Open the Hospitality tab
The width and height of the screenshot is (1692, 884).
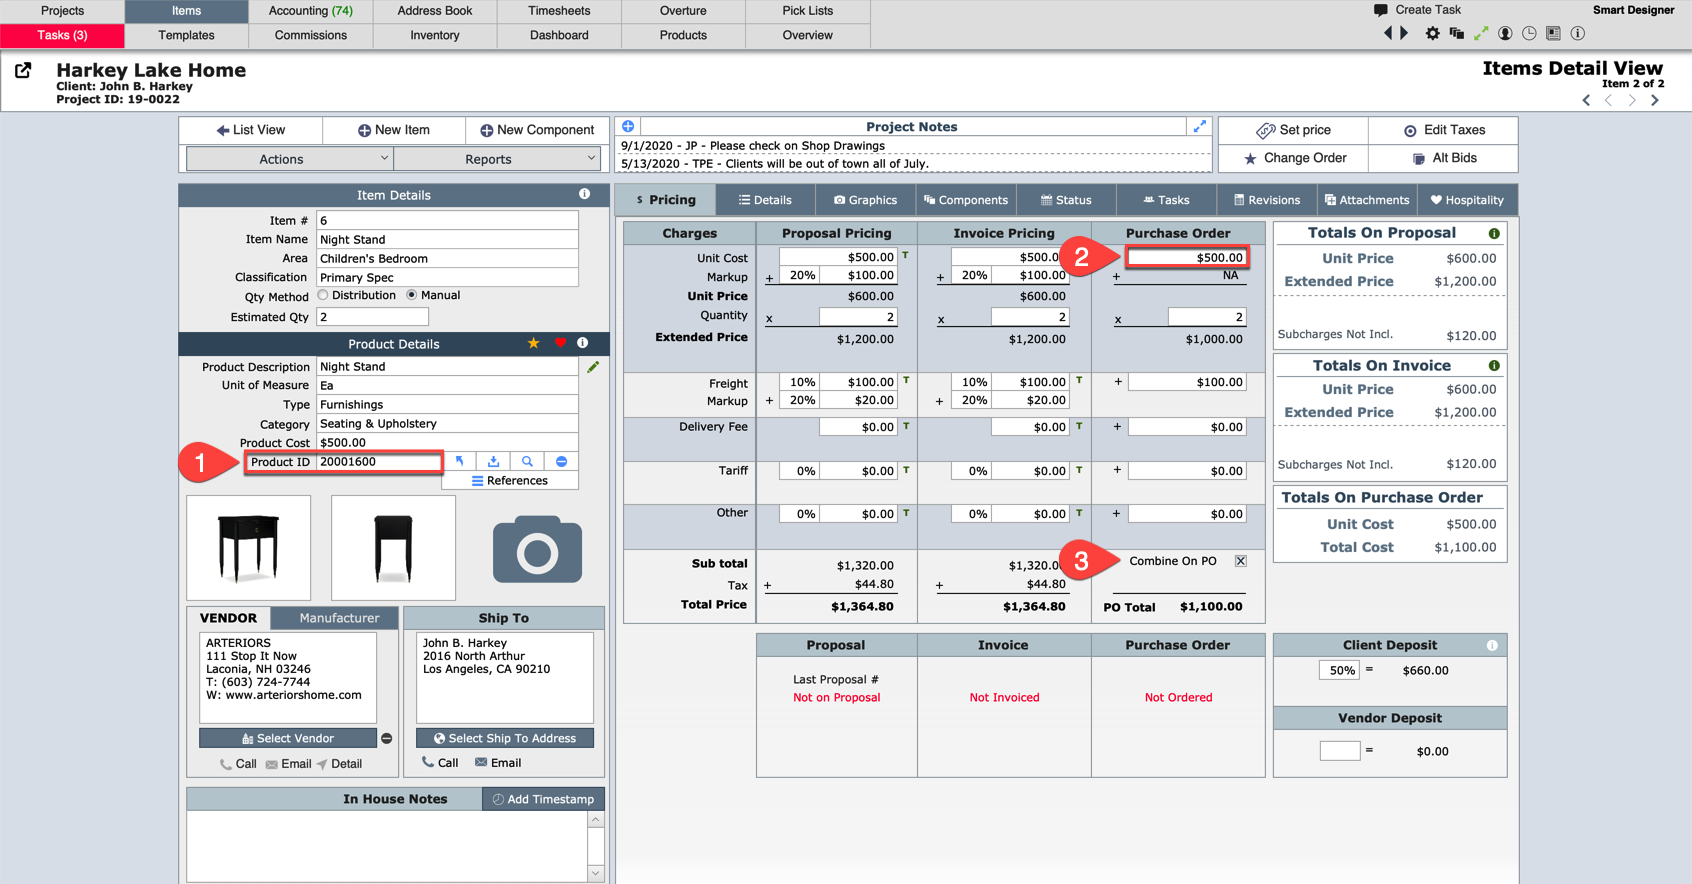[1467, 200]
